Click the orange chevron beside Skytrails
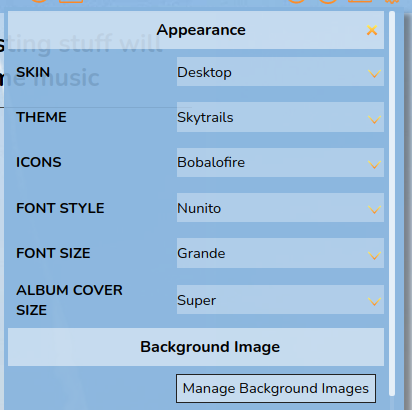Screen dimensions: 412x410 click(374, 119)
